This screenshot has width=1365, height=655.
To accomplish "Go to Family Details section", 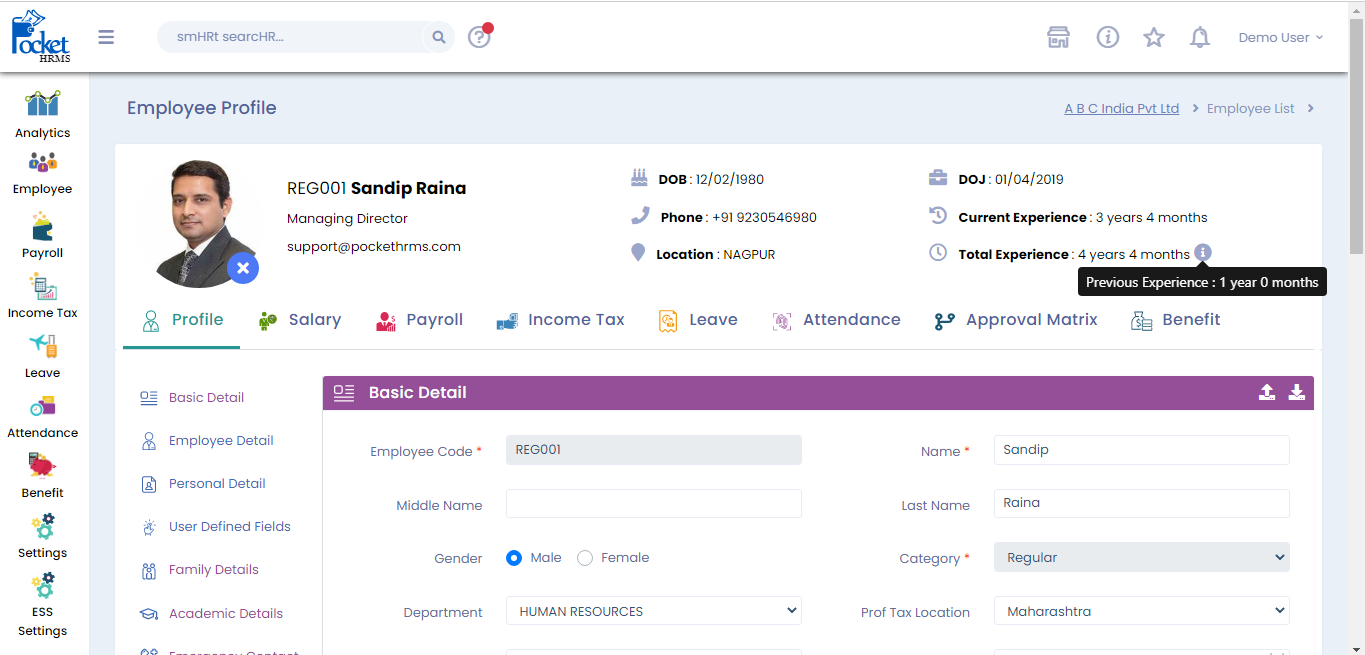I will click(x=213, y=570).
